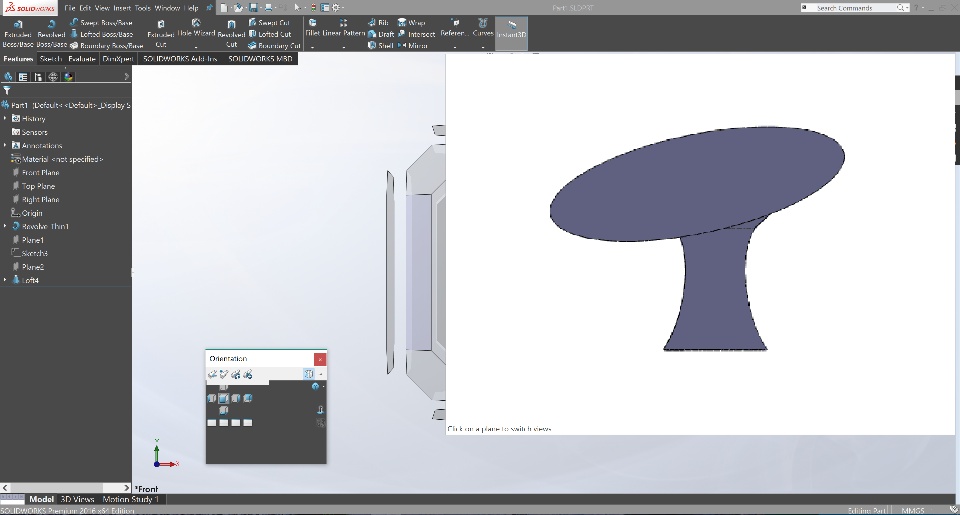Close the Orientation dialog
The image size is (960, 515).
(320, 359)
